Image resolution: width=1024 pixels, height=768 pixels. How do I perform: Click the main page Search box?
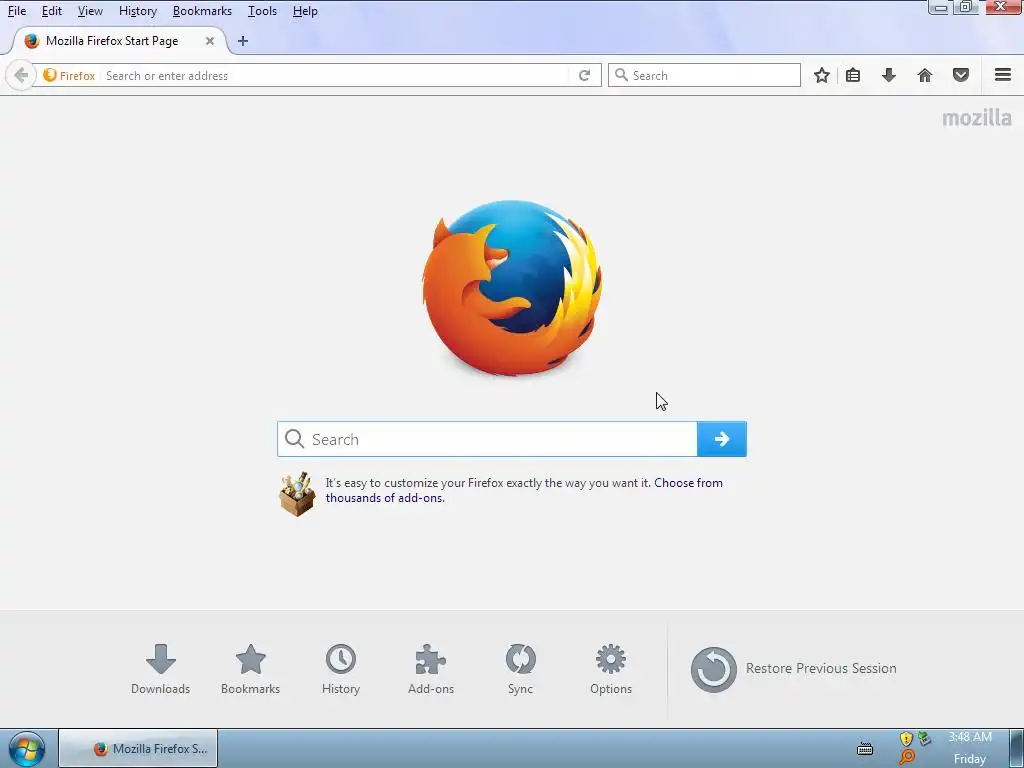[x=487, y=439]
